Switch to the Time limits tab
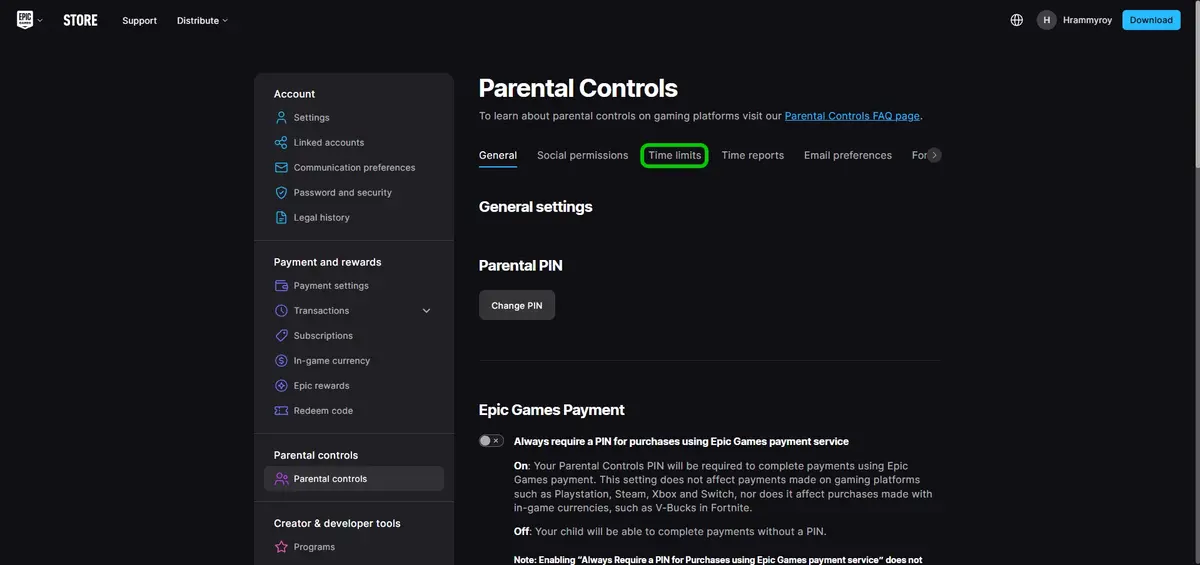1200x565 pixels. click(675, 156)
